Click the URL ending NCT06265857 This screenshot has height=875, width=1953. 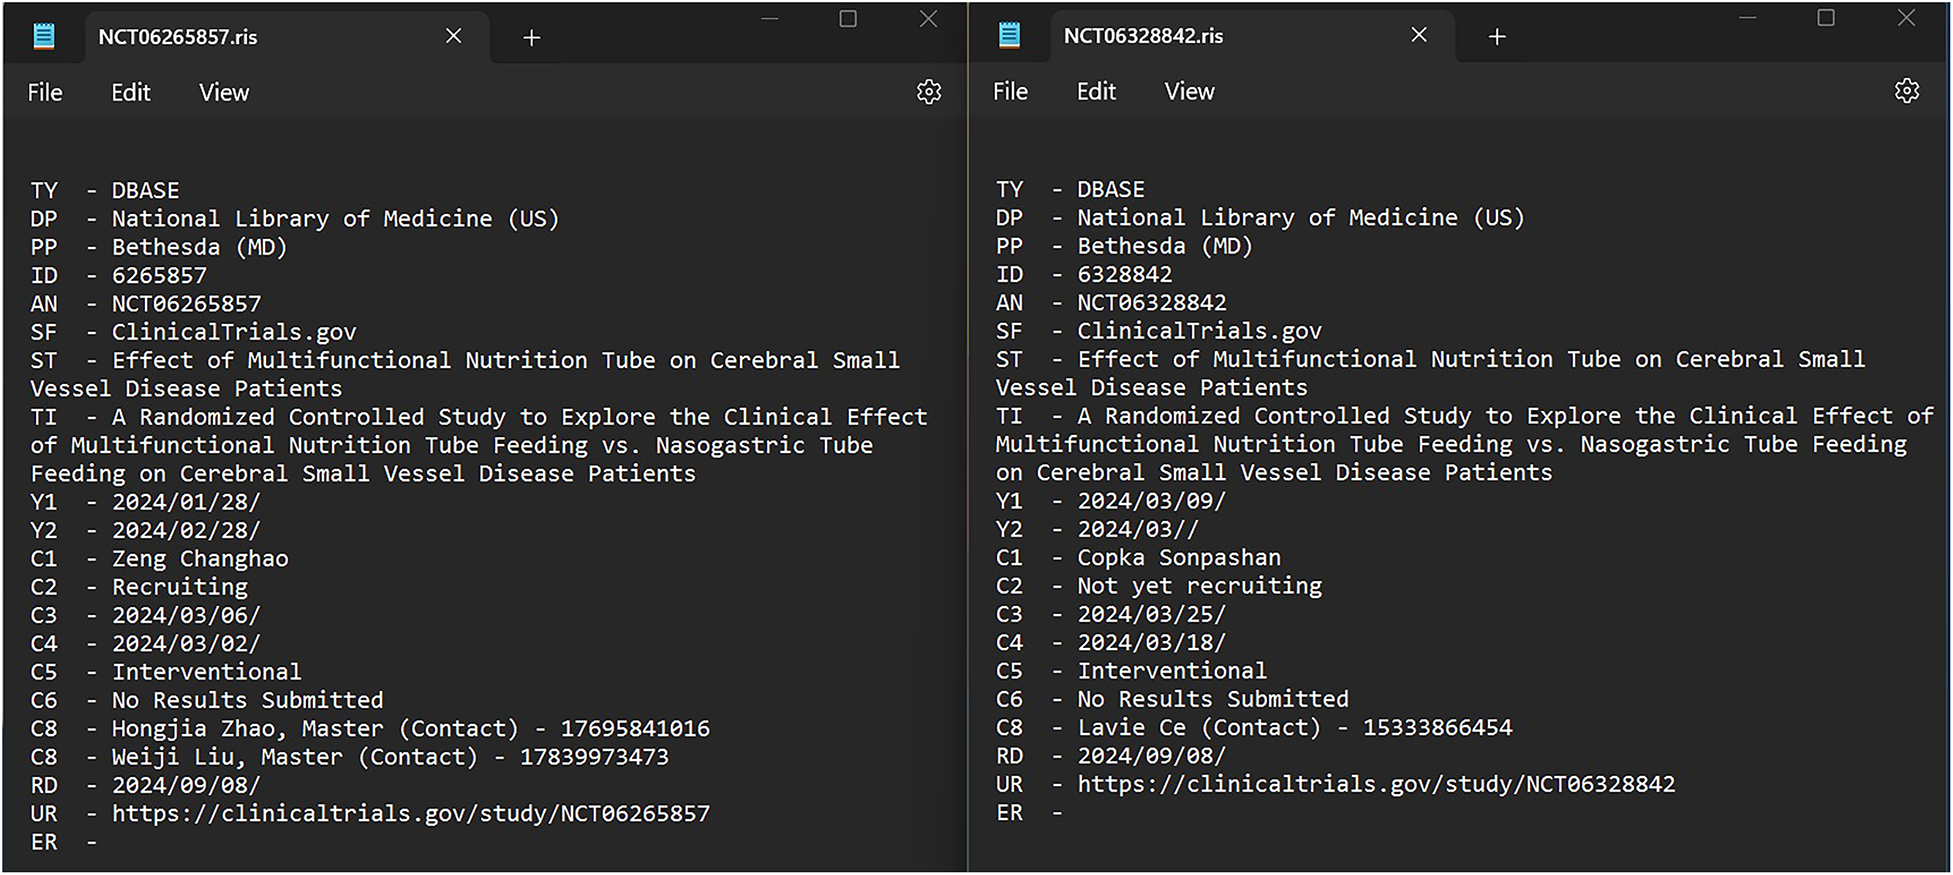(x=411, y=814)
